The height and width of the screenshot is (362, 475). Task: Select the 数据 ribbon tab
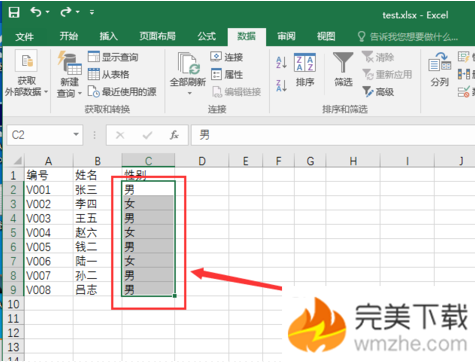[x=247, y=36]
